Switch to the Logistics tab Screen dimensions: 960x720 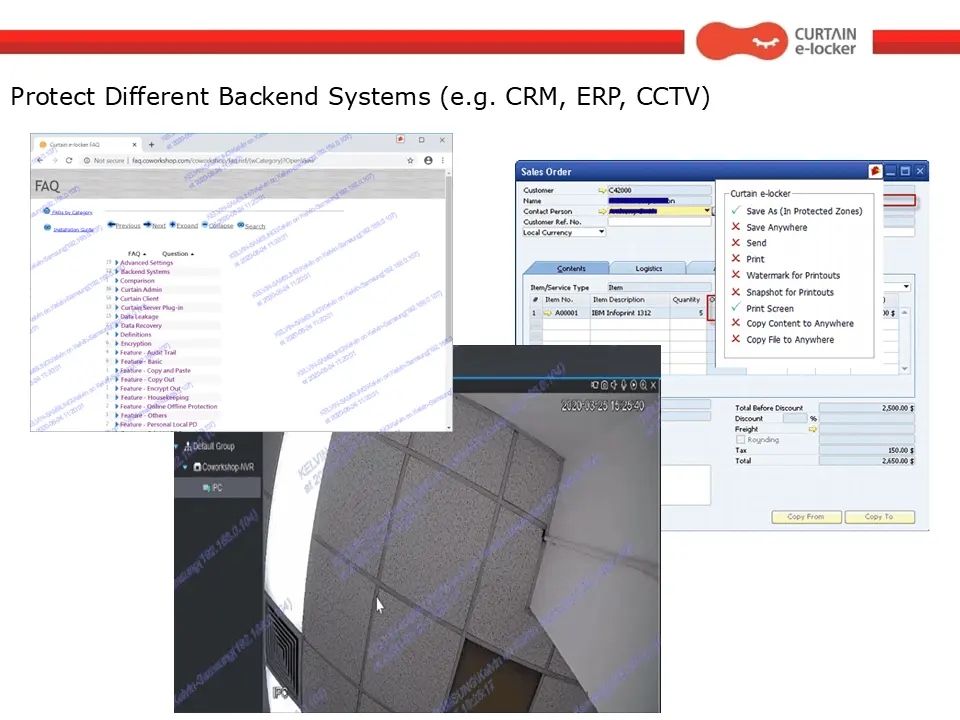pos(648,268)
